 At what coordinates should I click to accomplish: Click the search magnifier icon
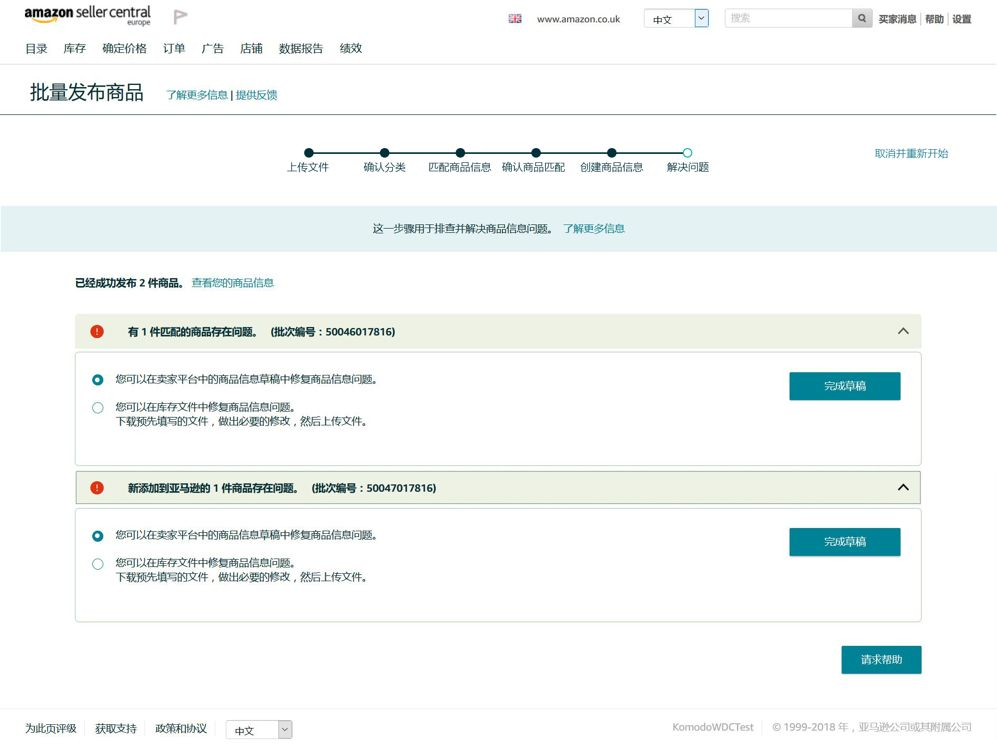point(861,18)
